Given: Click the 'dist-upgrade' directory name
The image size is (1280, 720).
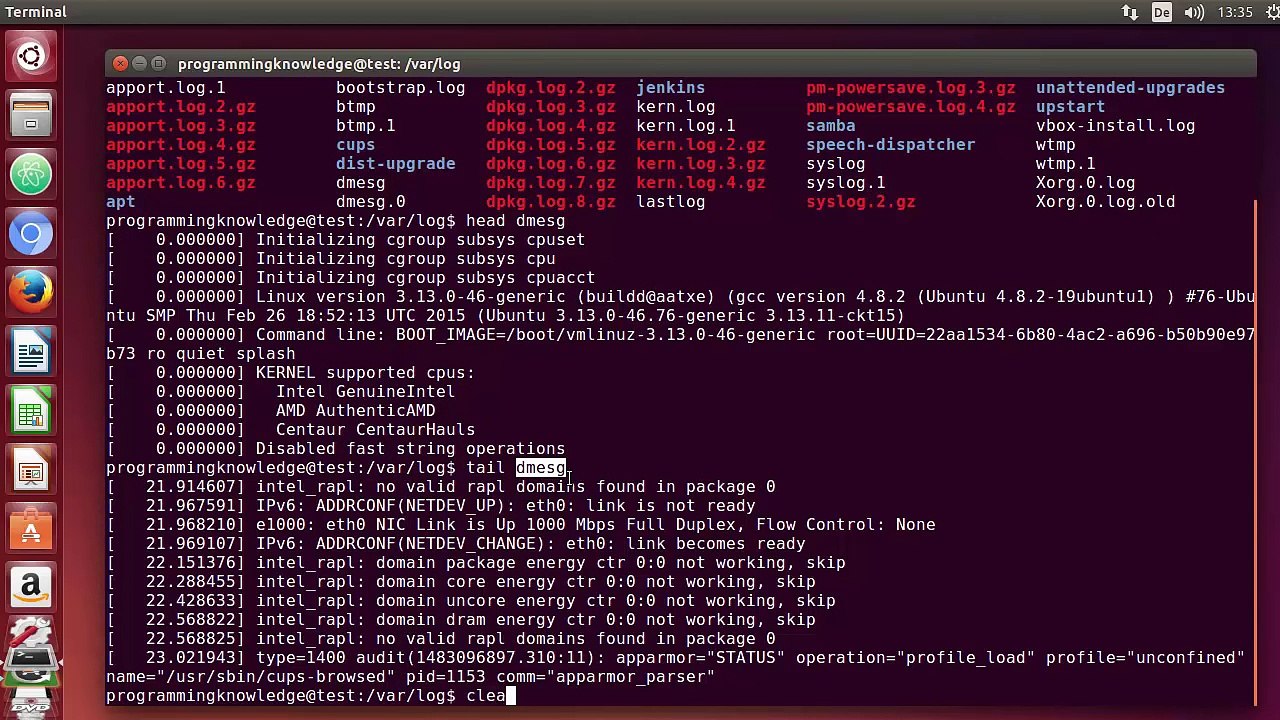Looking at the screenshot, I should pyautogui.click(x=396, y=164).
